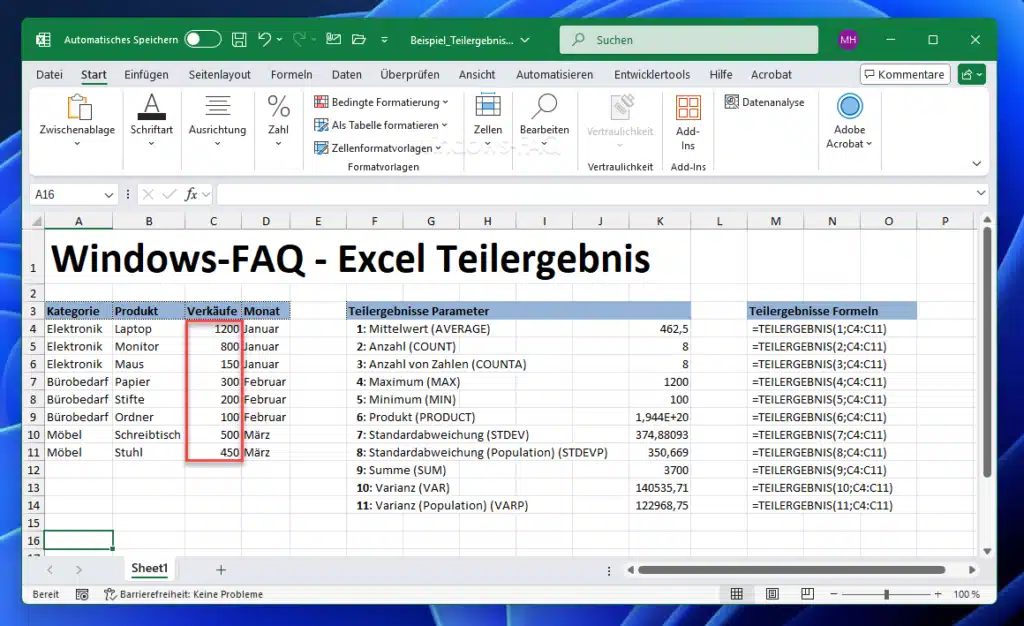Click the zoom slider handle
This screenshot has width=1024, height=626.
pyautogui.click(x=886, y=594)
